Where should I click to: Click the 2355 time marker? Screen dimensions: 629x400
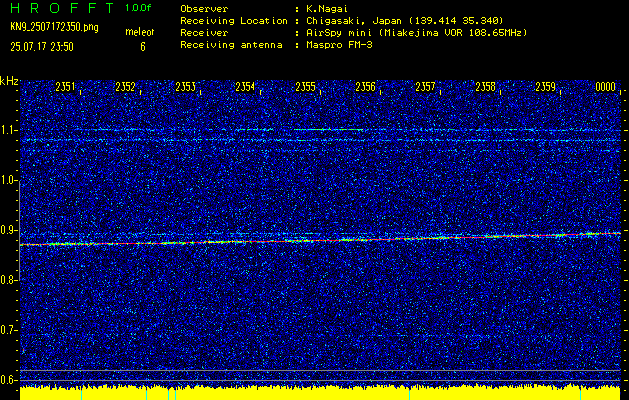point(305,87)
